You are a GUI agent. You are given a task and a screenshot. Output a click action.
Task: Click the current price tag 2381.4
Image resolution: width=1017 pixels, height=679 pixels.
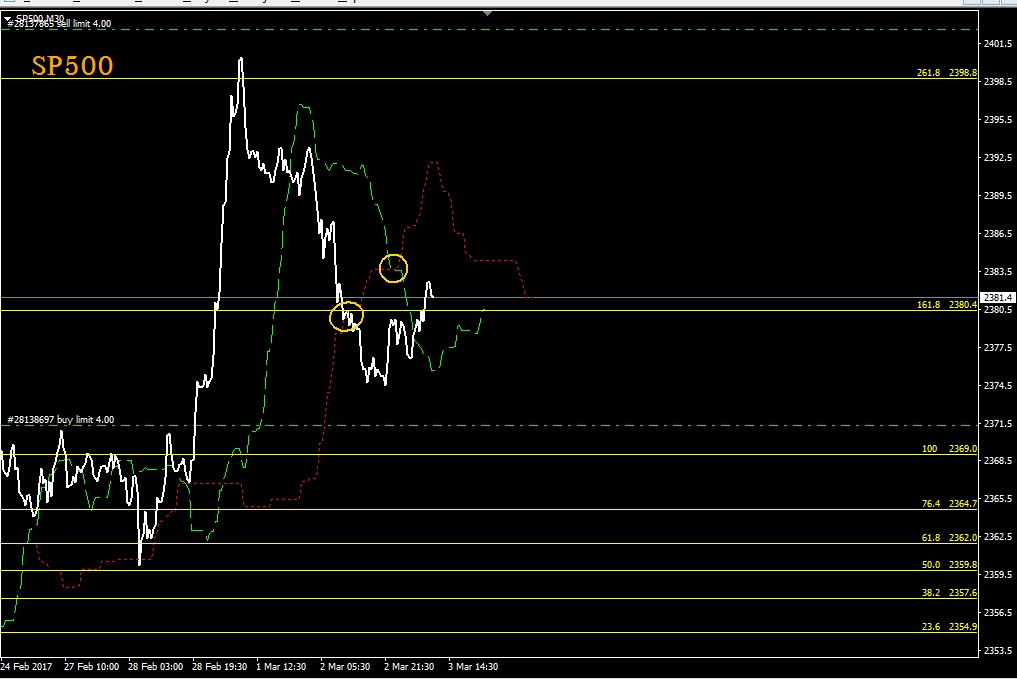998,298
